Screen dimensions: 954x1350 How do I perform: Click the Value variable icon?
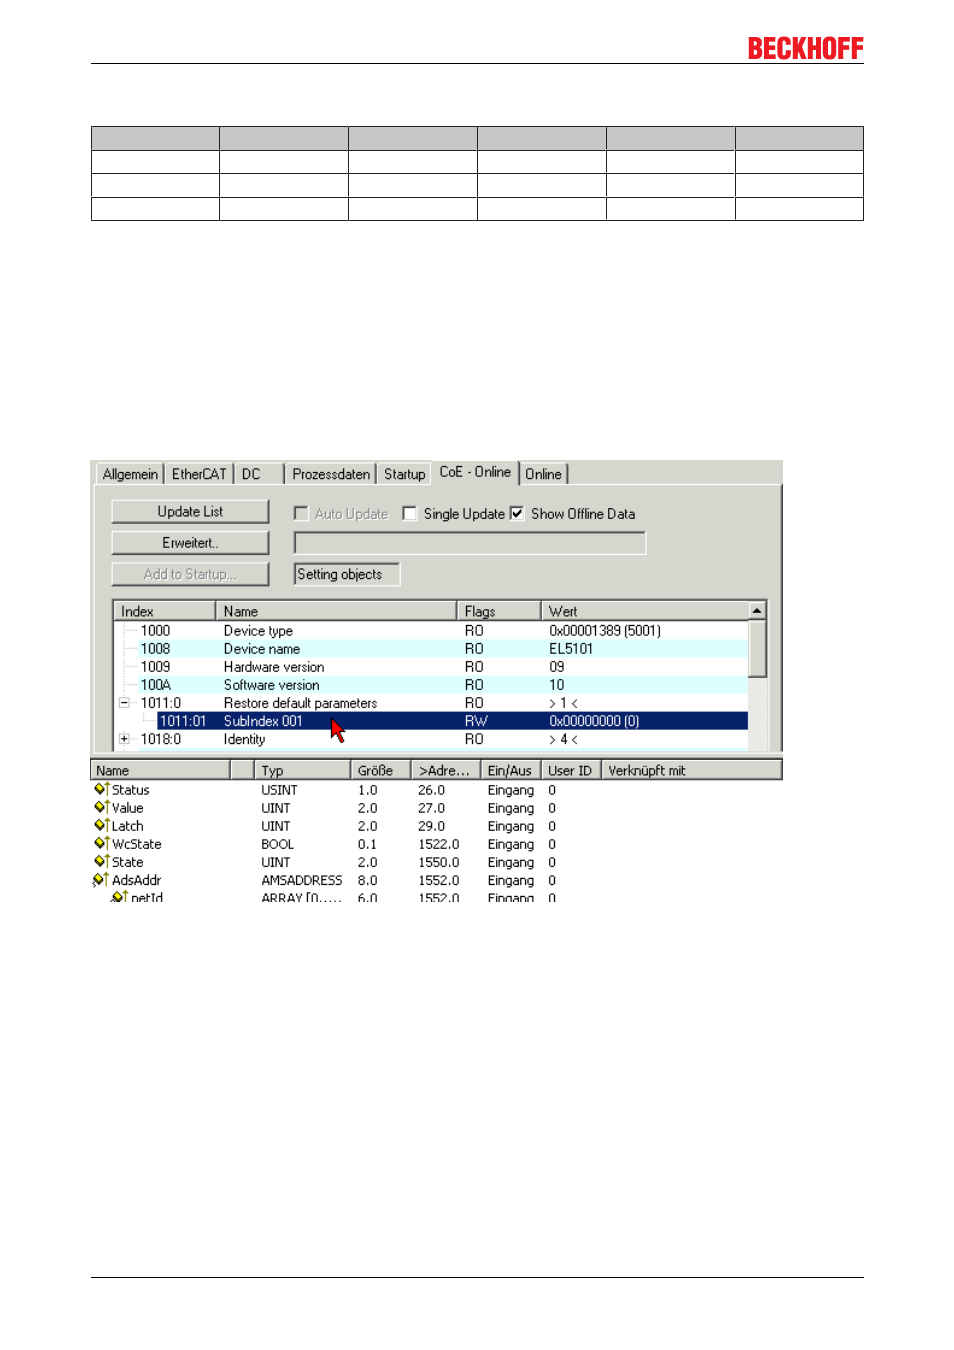tap(101, 807)
